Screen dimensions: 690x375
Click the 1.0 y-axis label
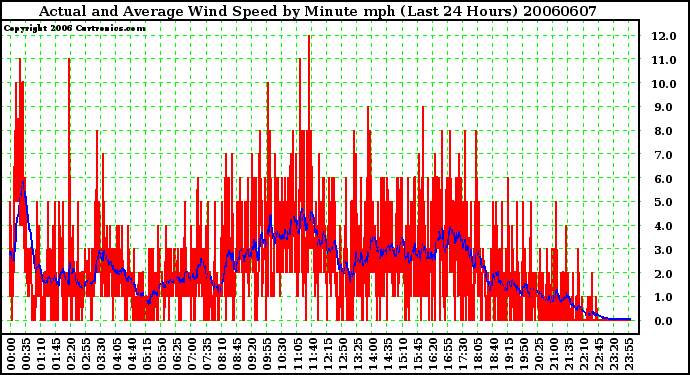tap(664, 298)
